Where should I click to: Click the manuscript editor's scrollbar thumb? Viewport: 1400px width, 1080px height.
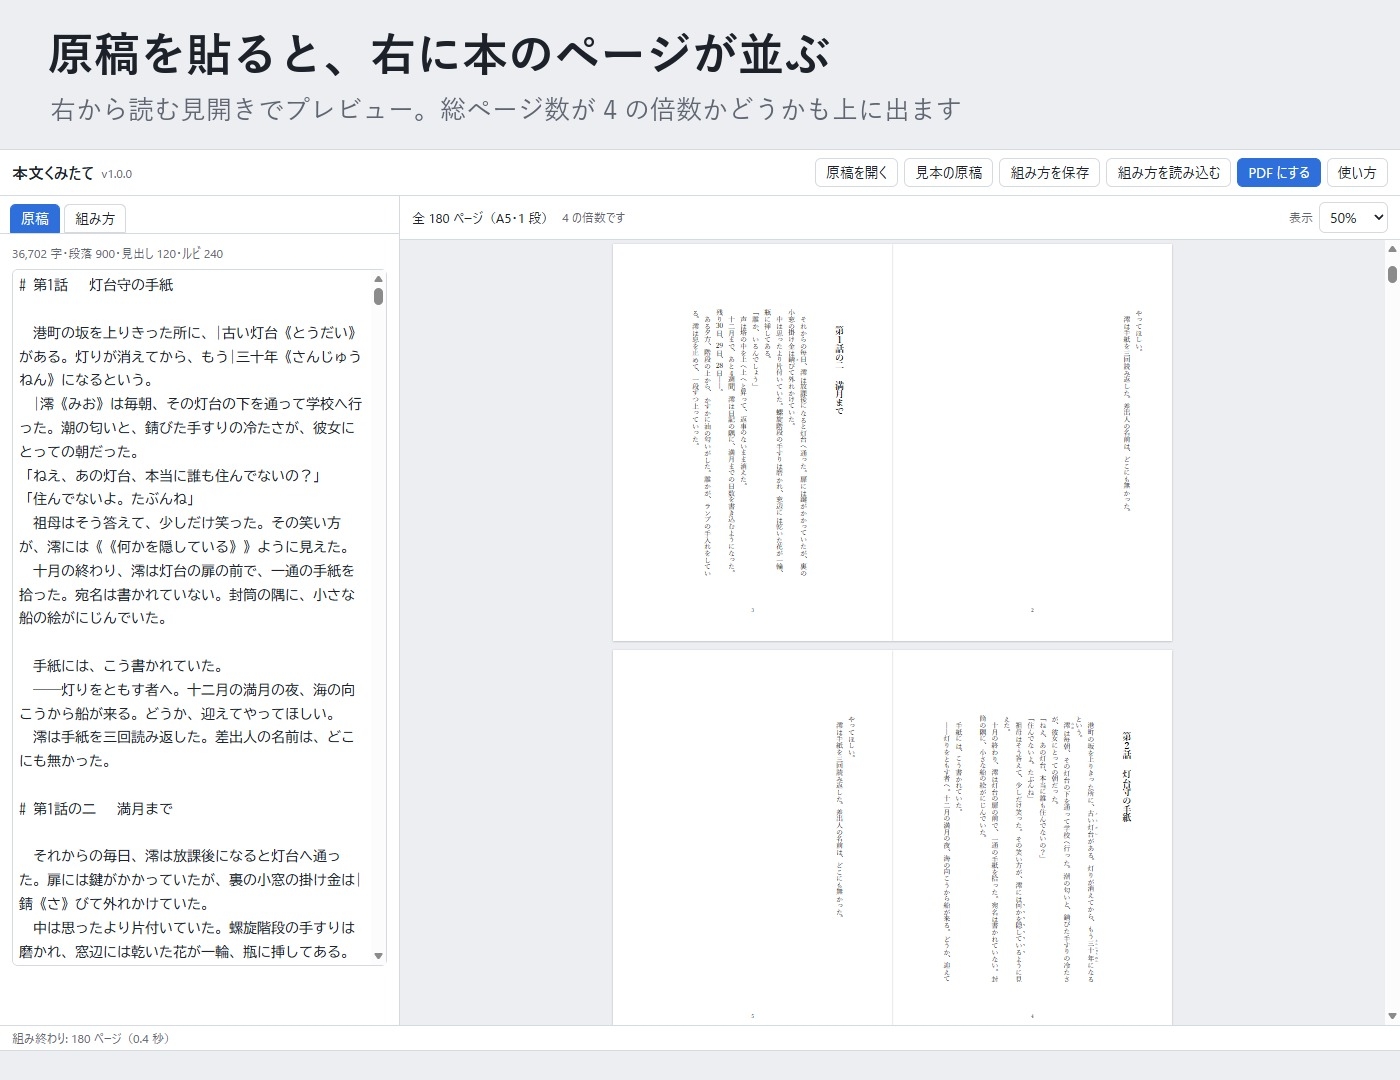pos(378,296)
